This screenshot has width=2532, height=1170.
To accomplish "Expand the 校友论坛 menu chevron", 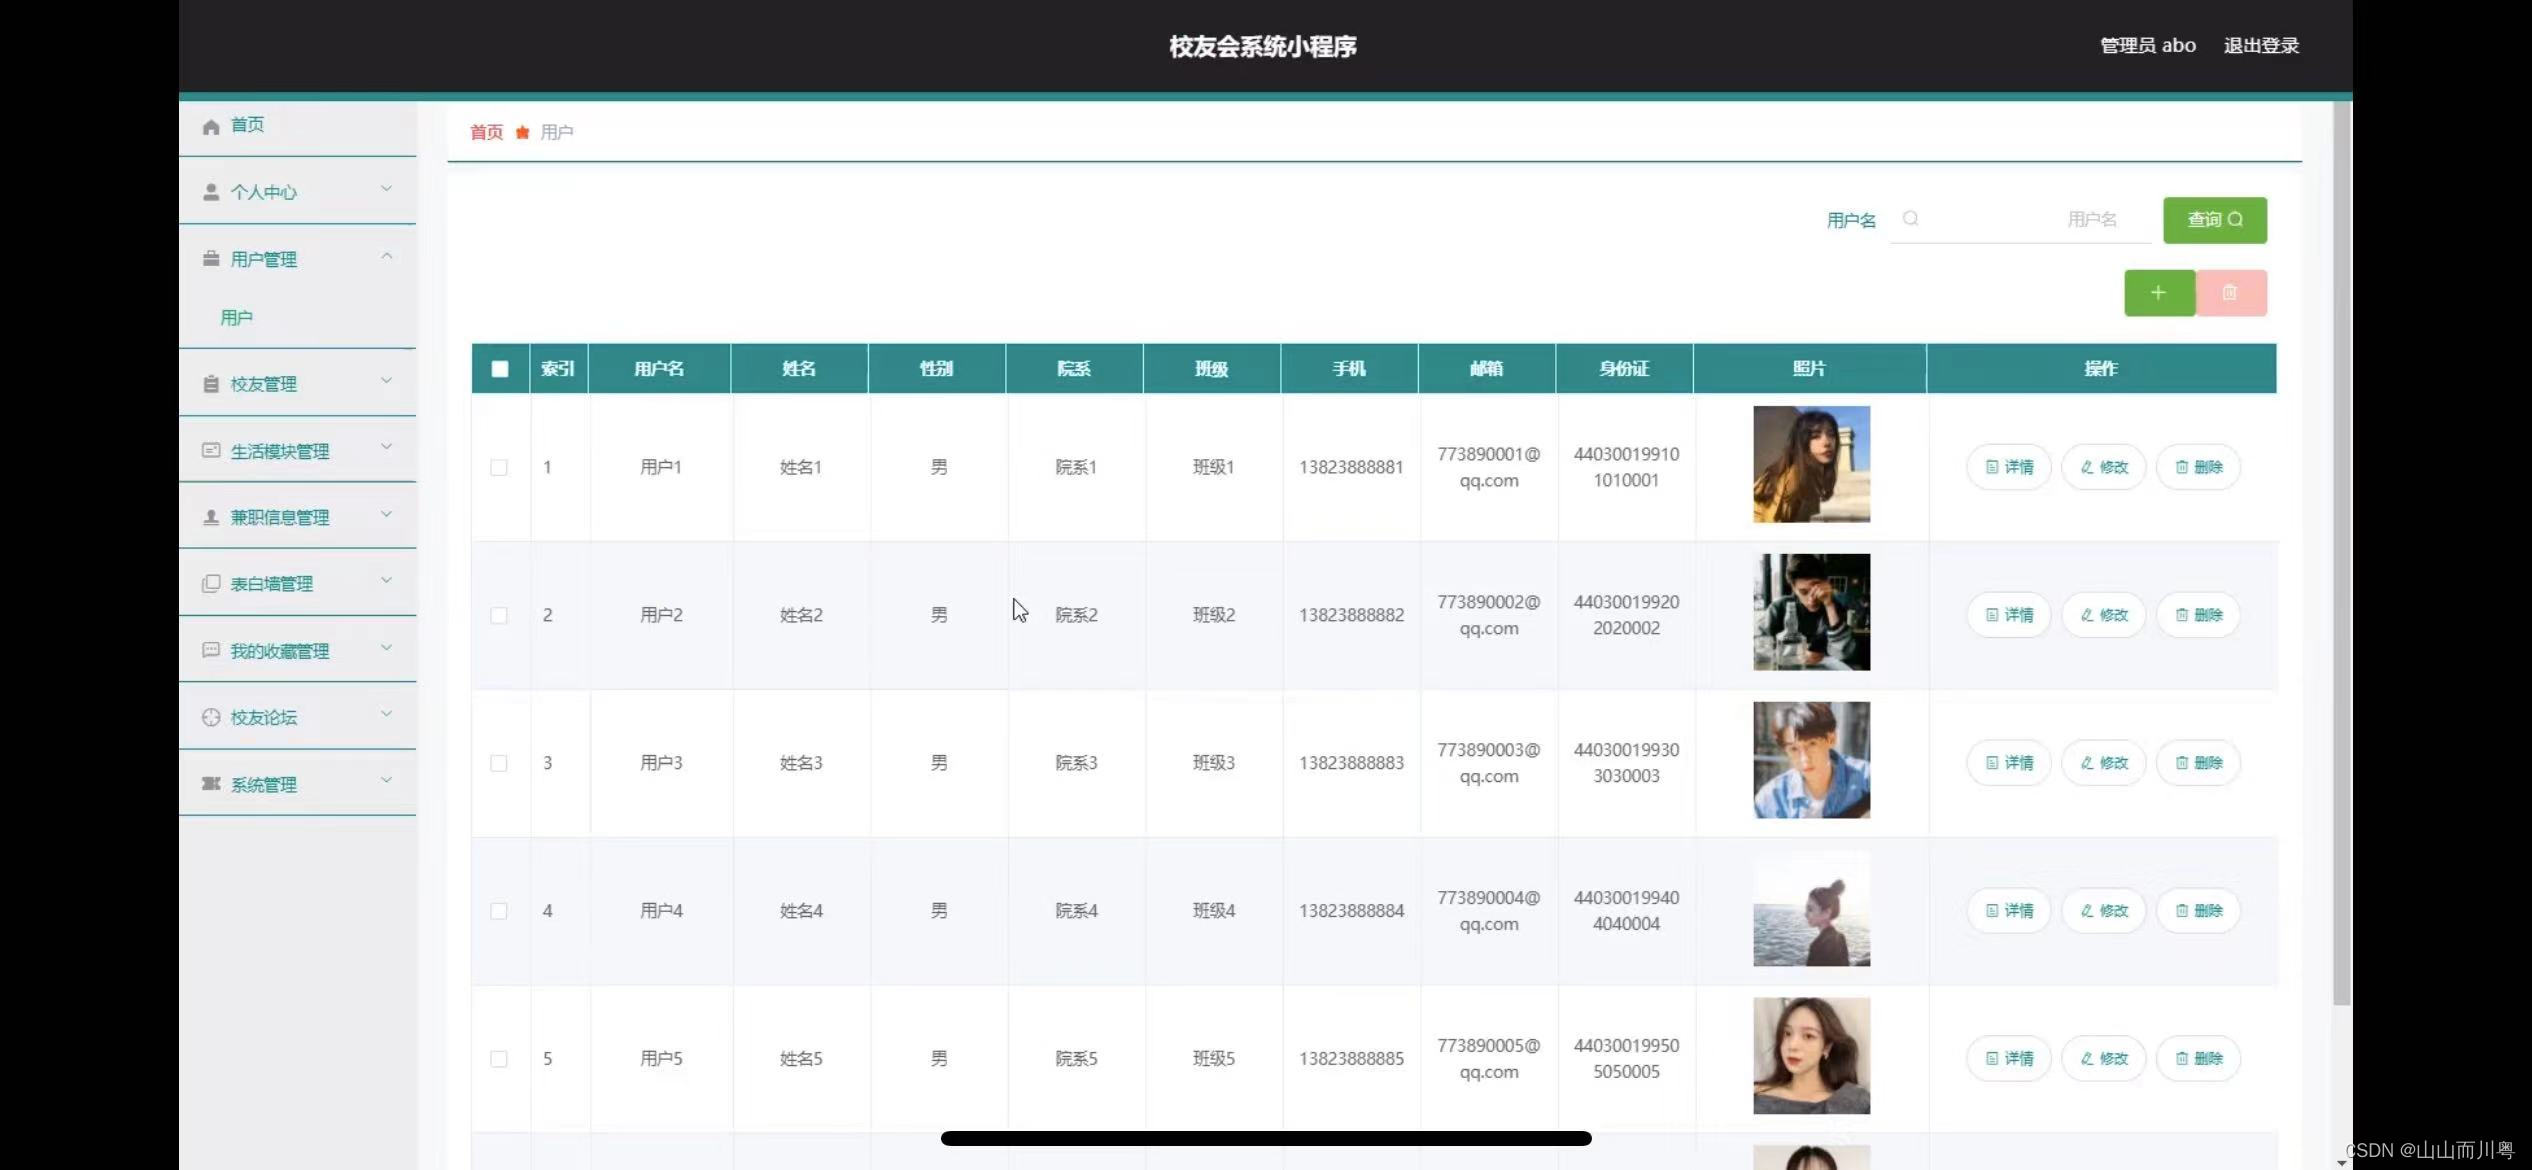I will (x=386, y=714).
